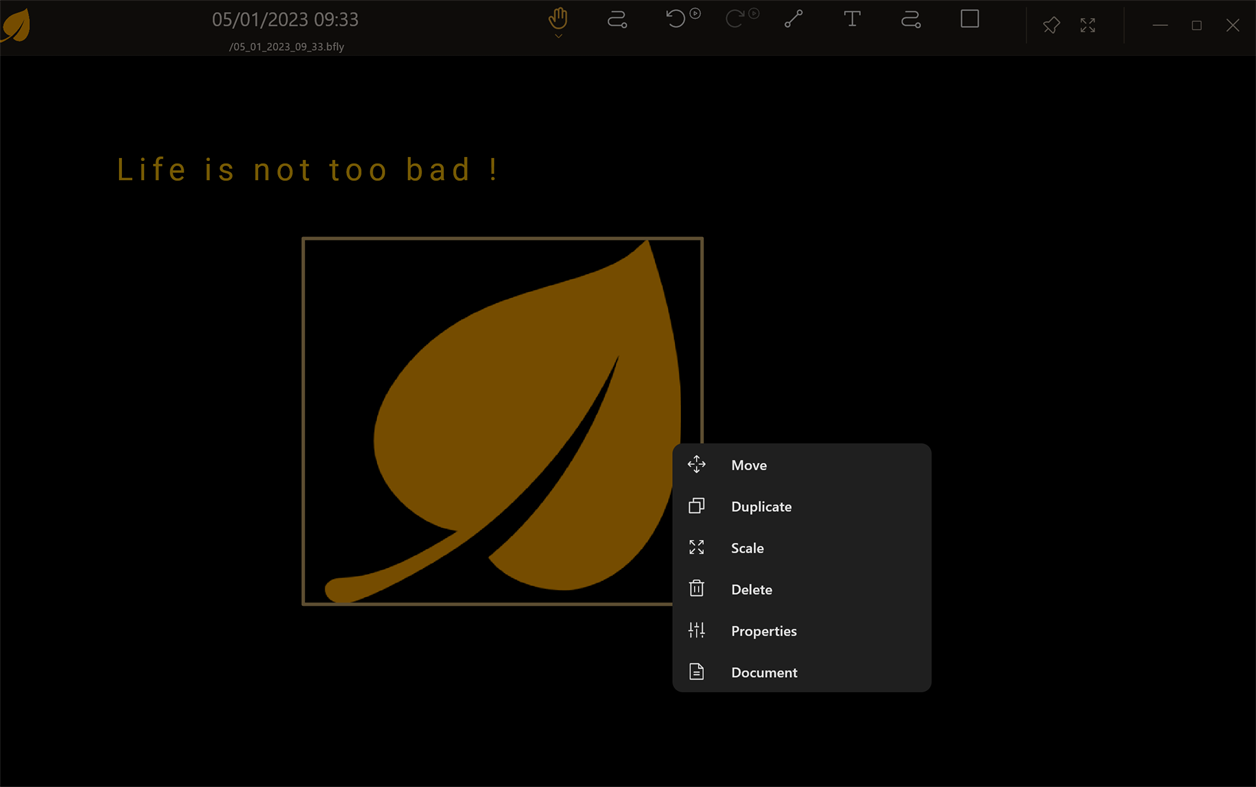
Task: Click the Undo icon
Action: 678,18
